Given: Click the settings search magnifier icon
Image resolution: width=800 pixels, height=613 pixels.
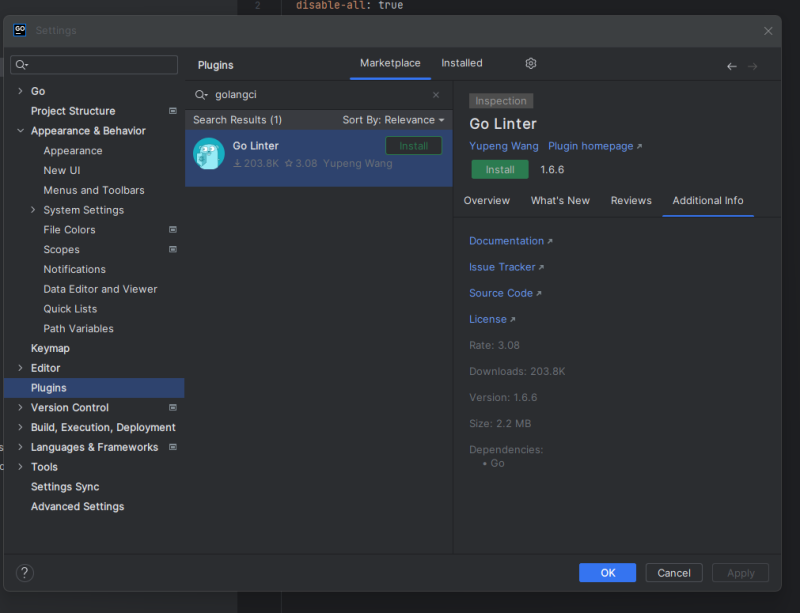Looking at the screenshot, I should click(x=21, y=65).
